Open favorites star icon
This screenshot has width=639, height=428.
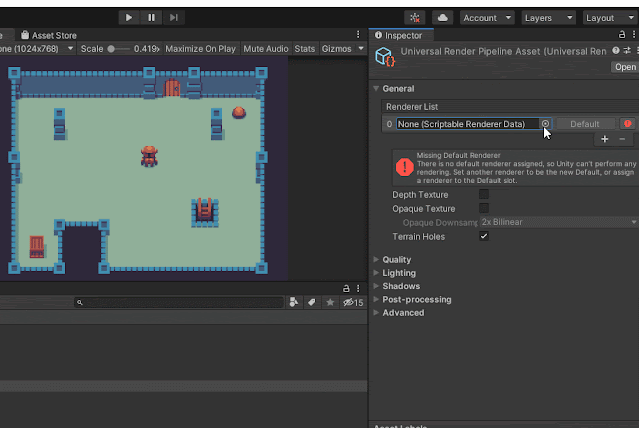coord(330,302)
